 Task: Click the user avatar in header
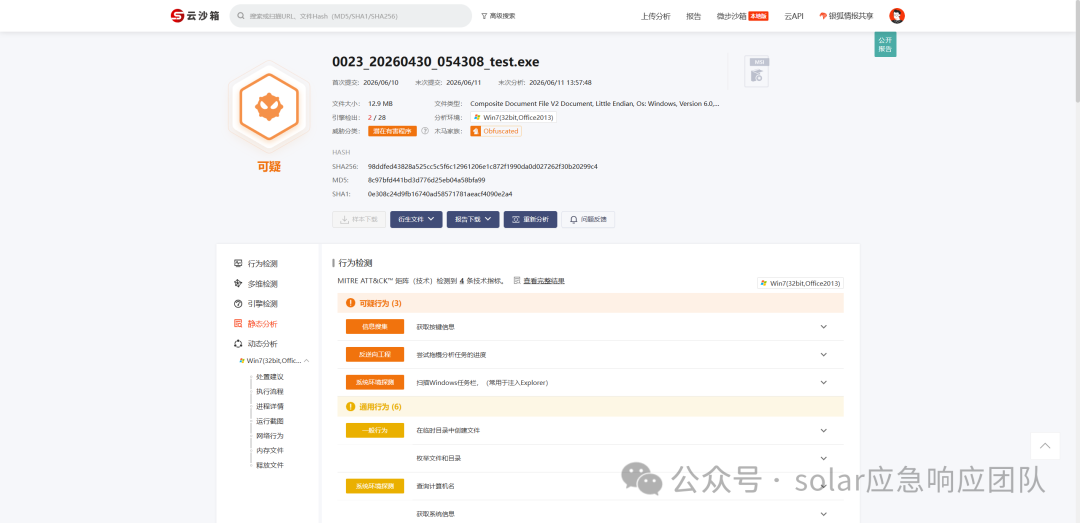click(x=897, y=16)
